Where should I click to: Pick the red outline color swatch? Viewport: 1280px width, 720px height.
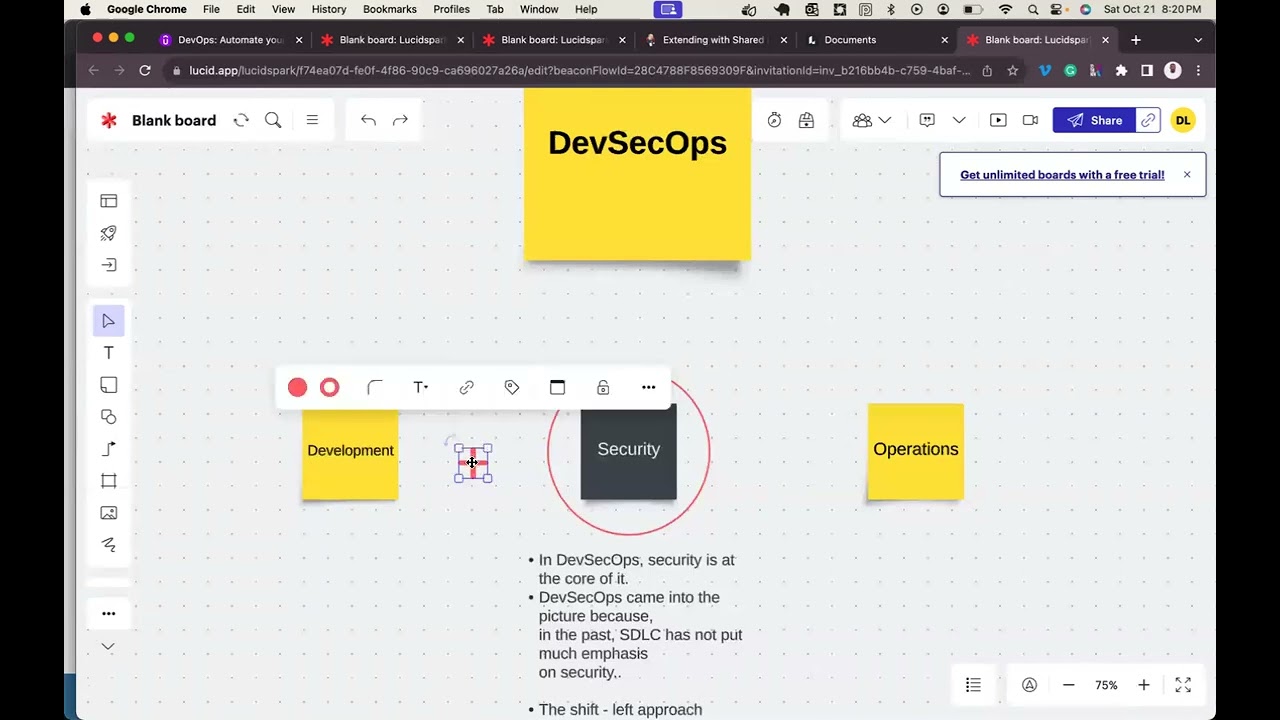coord(329,387)
